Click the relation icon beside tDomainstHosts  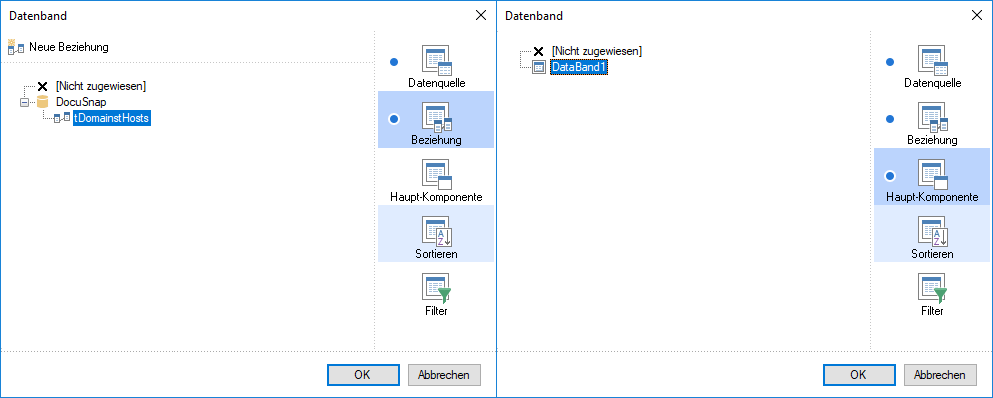coord(62,118)
